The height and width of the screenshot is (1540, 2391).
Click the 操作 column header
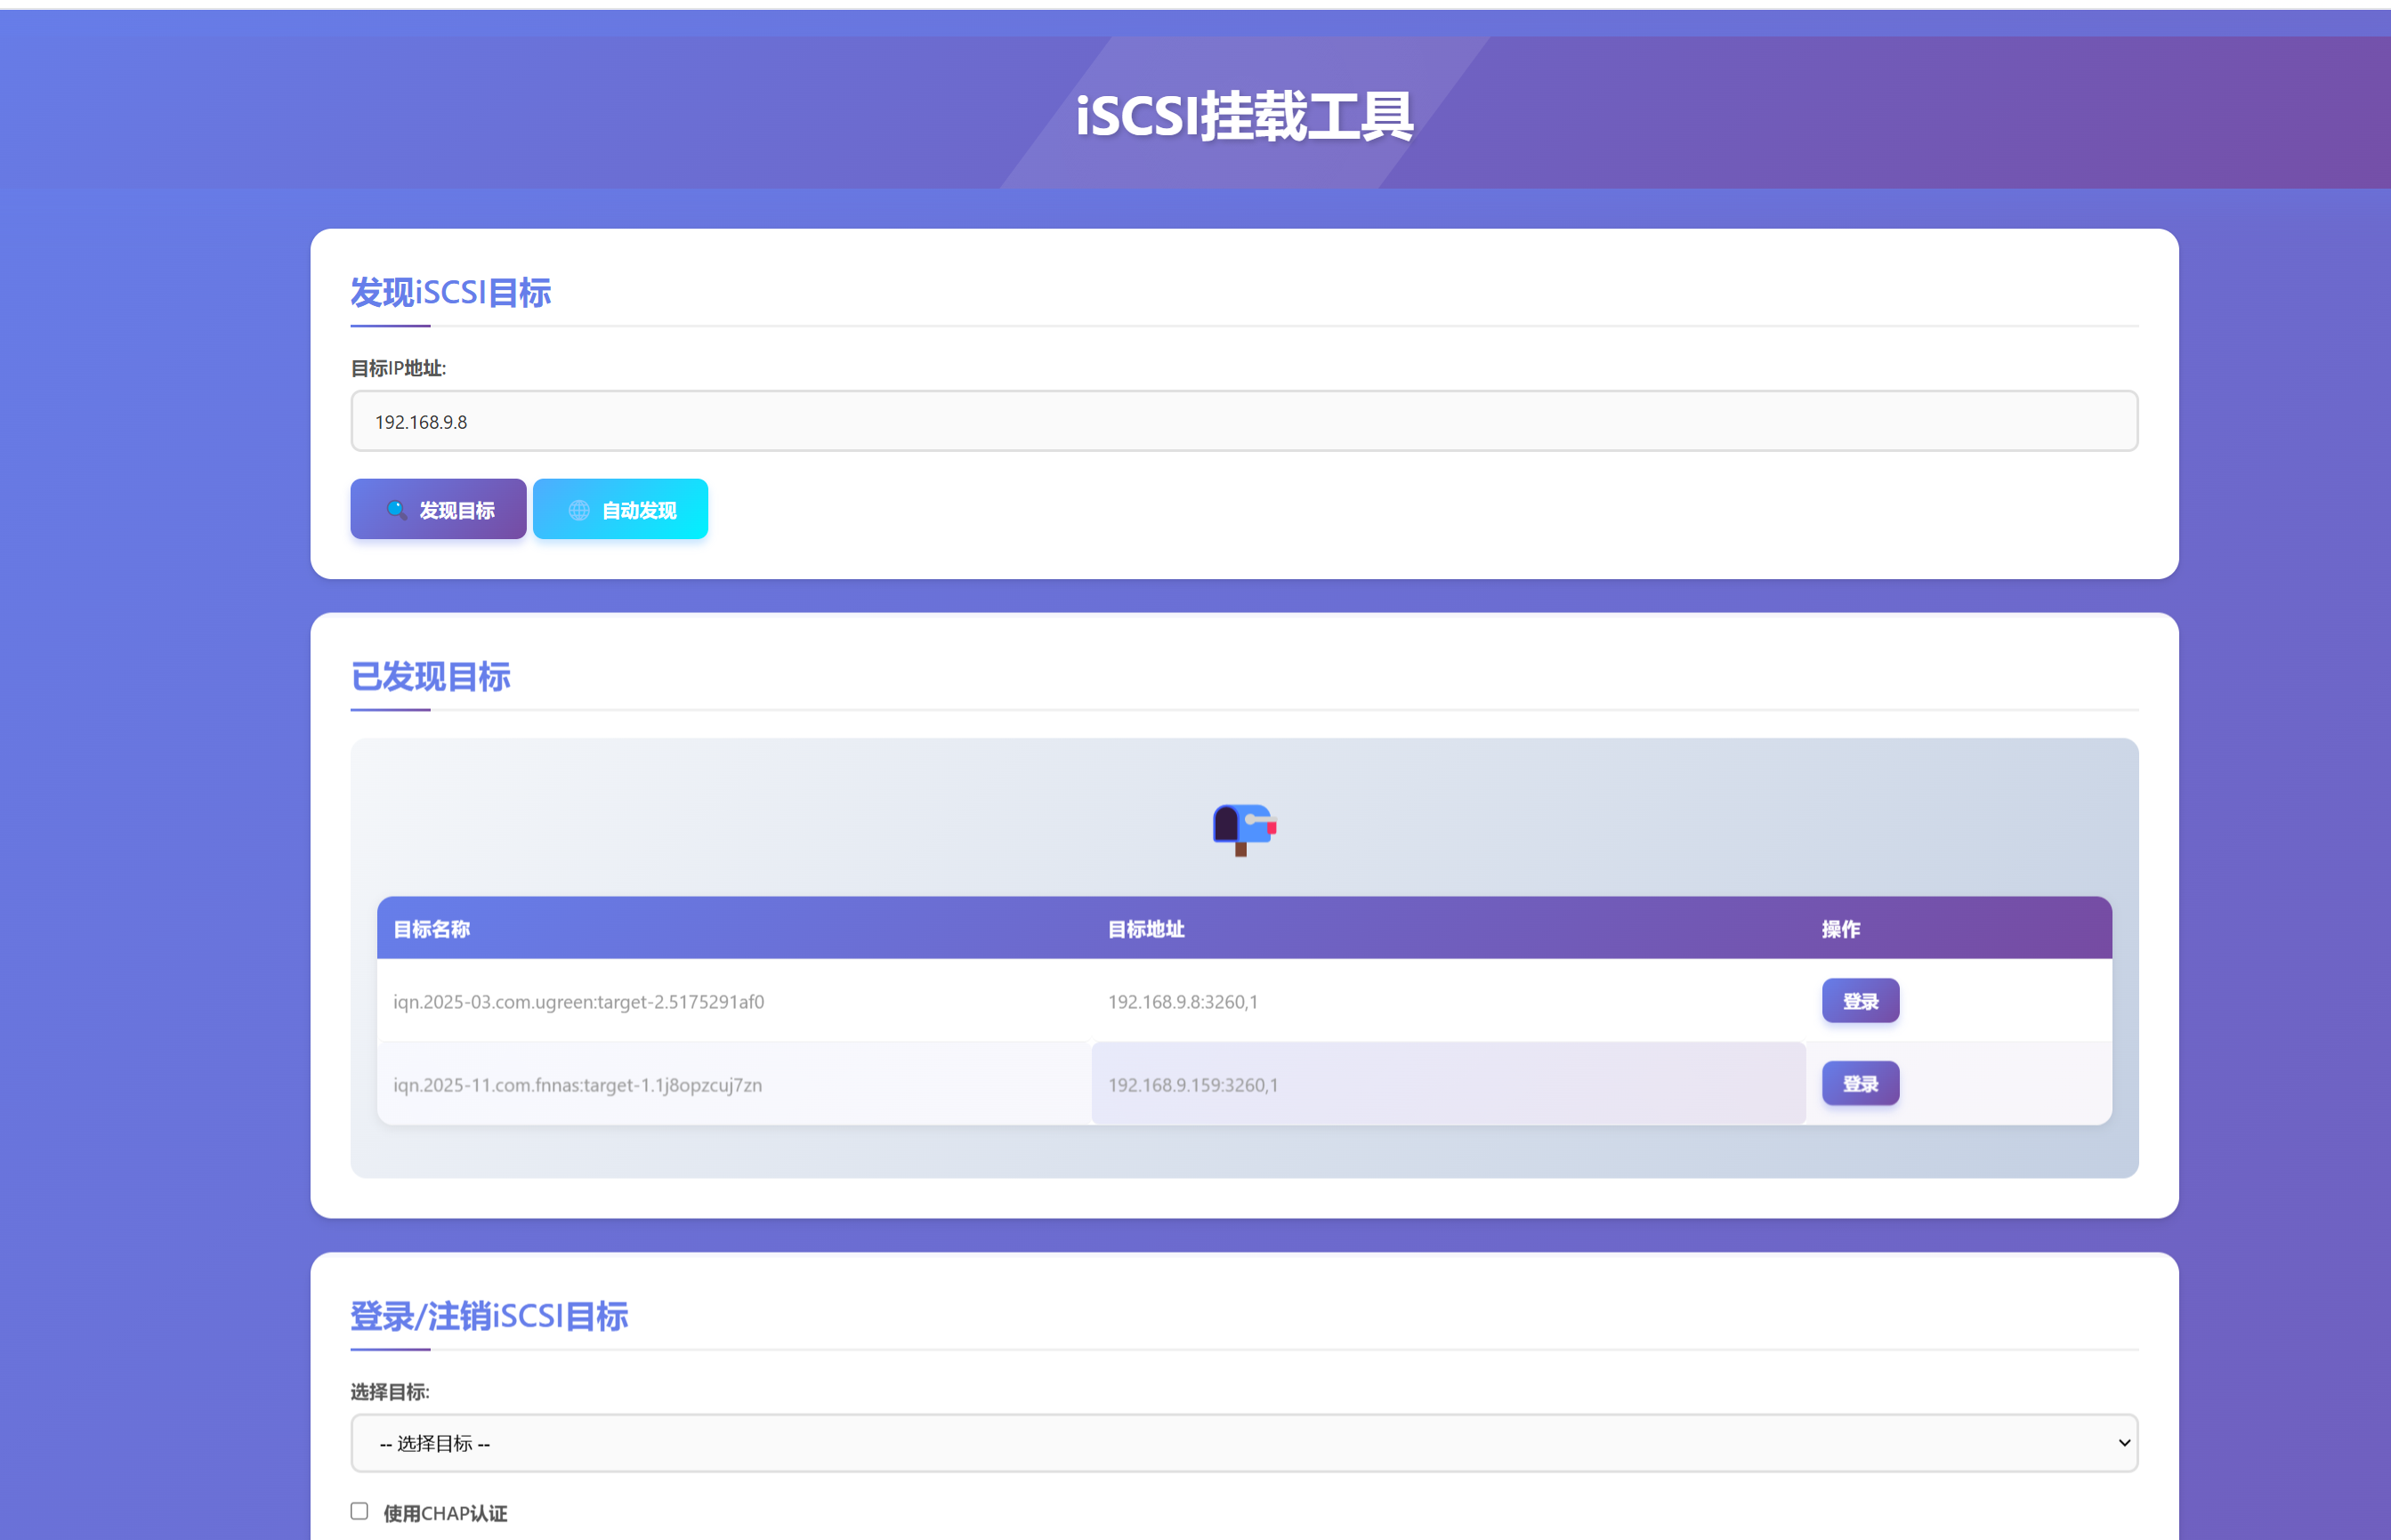(1840, 929)
